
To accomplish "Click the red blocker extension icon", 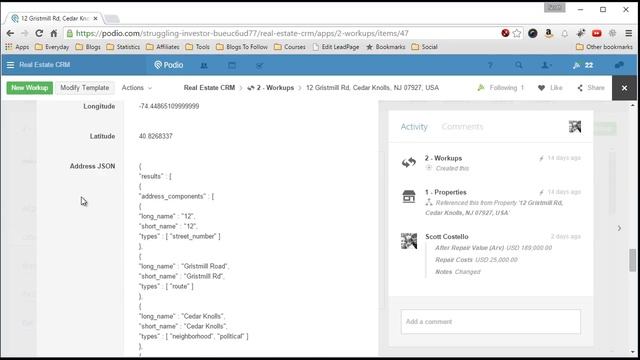I will point(505,33).
